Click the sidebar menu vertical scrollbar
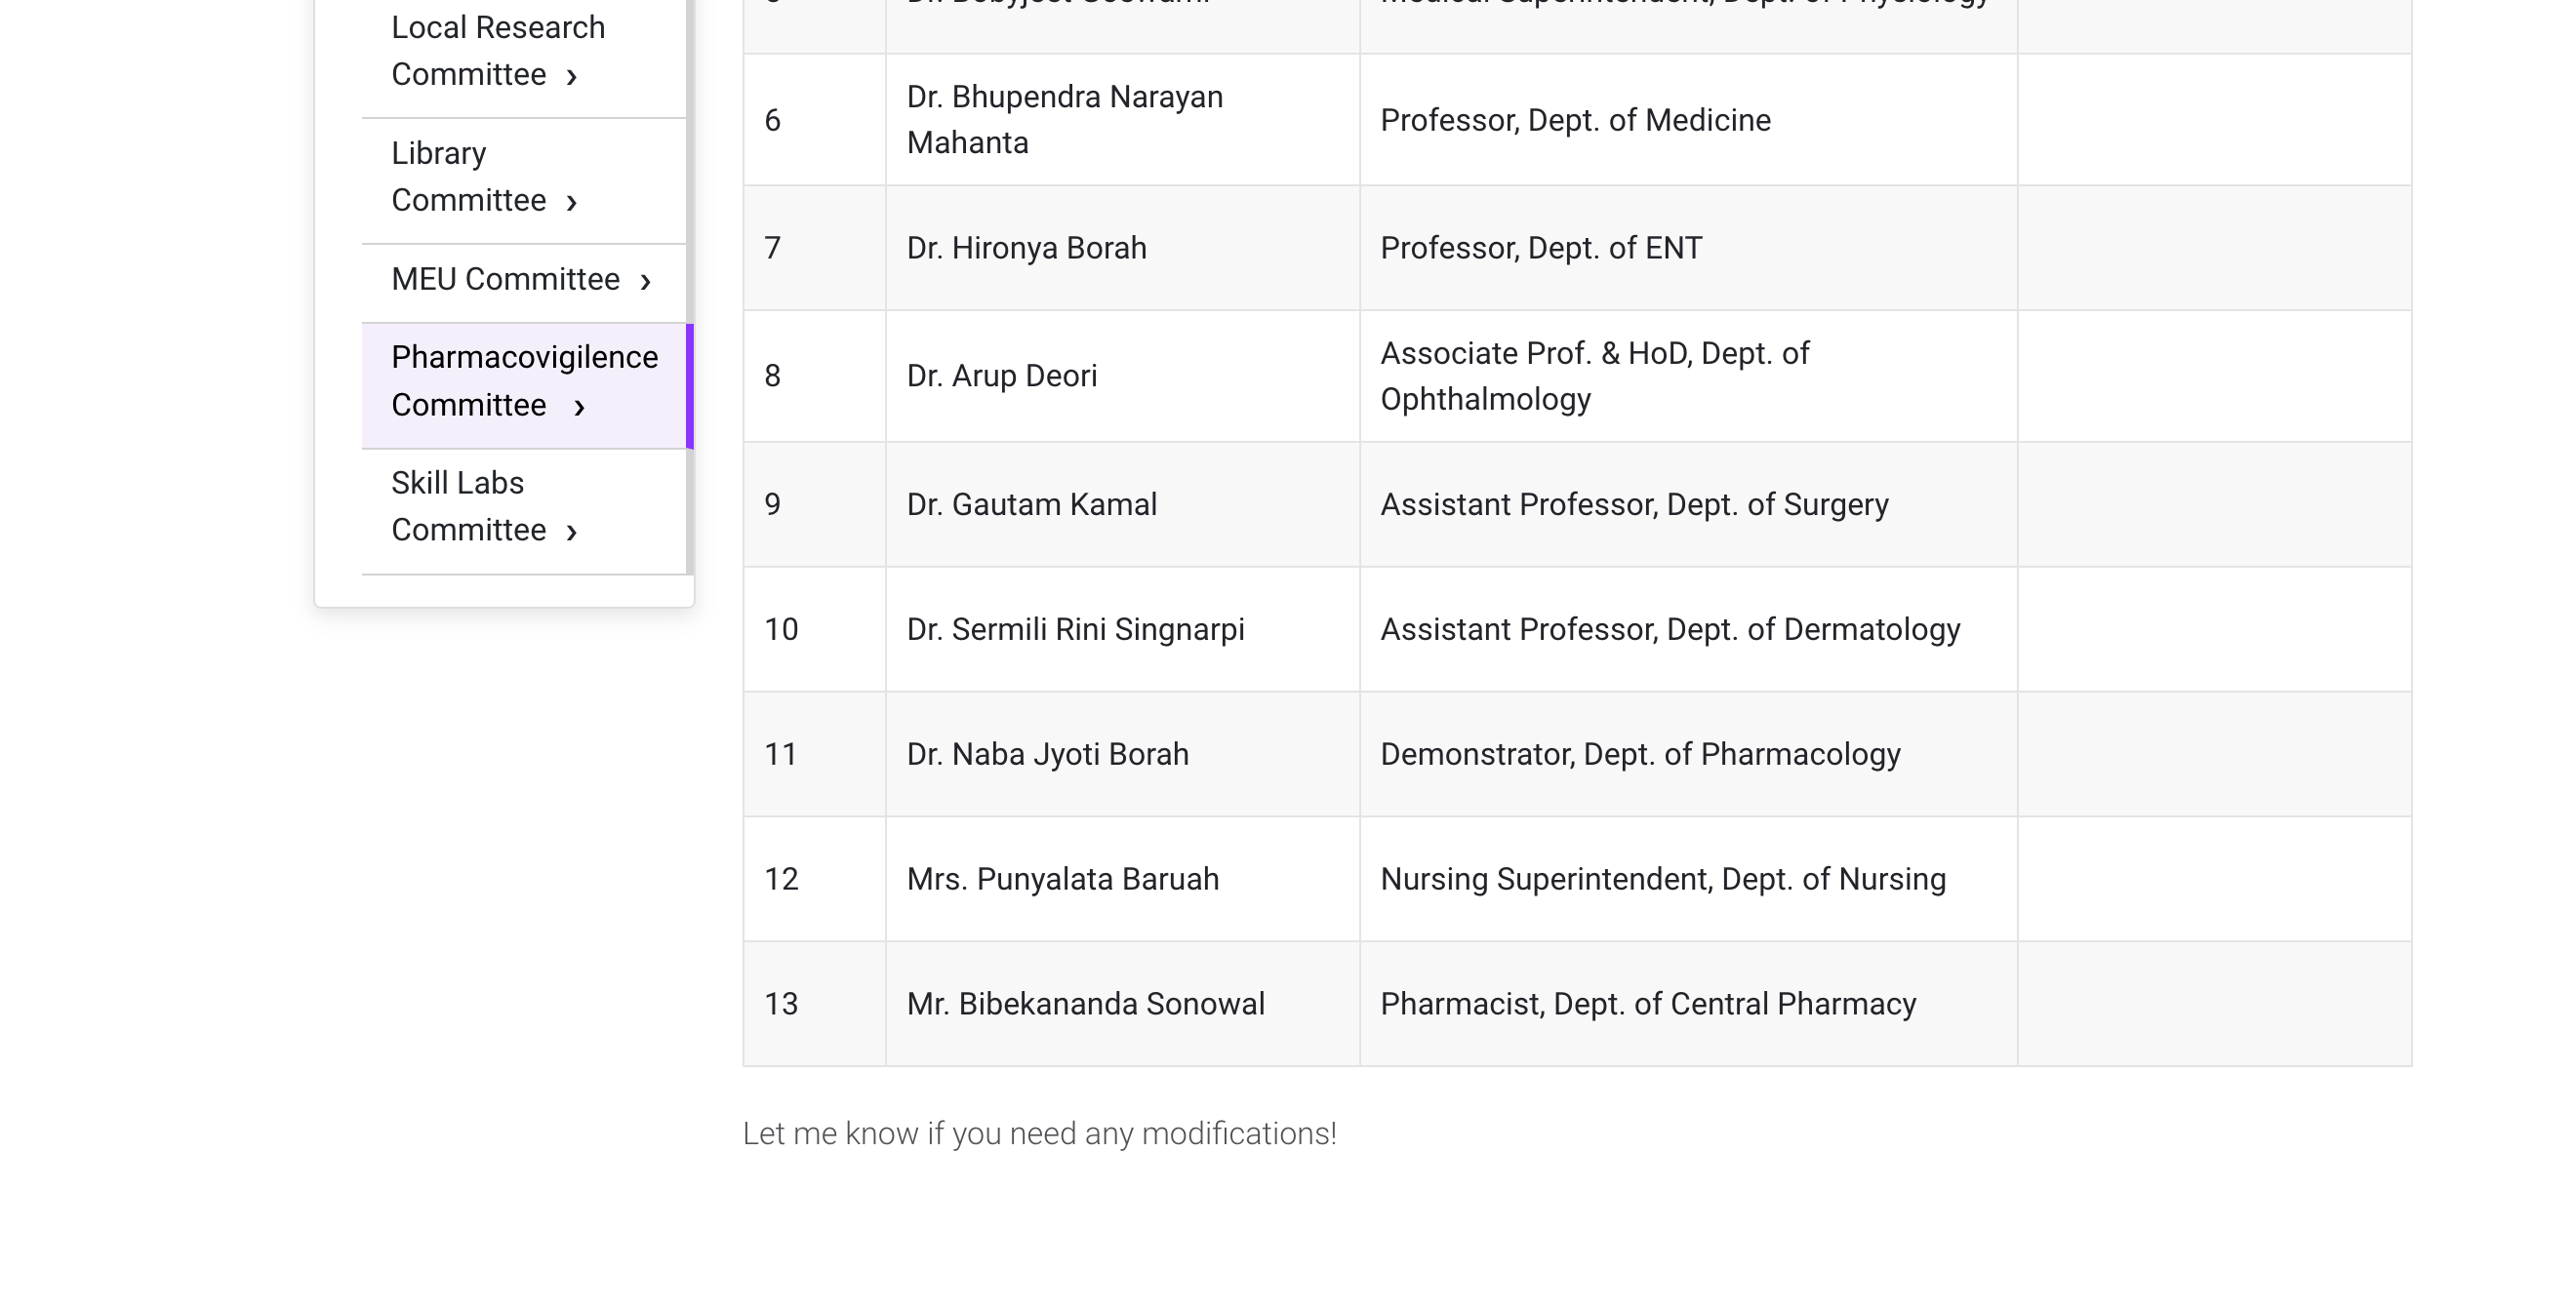The image size is (2576, 1311). pyautogui.click(x=690, y=200)
